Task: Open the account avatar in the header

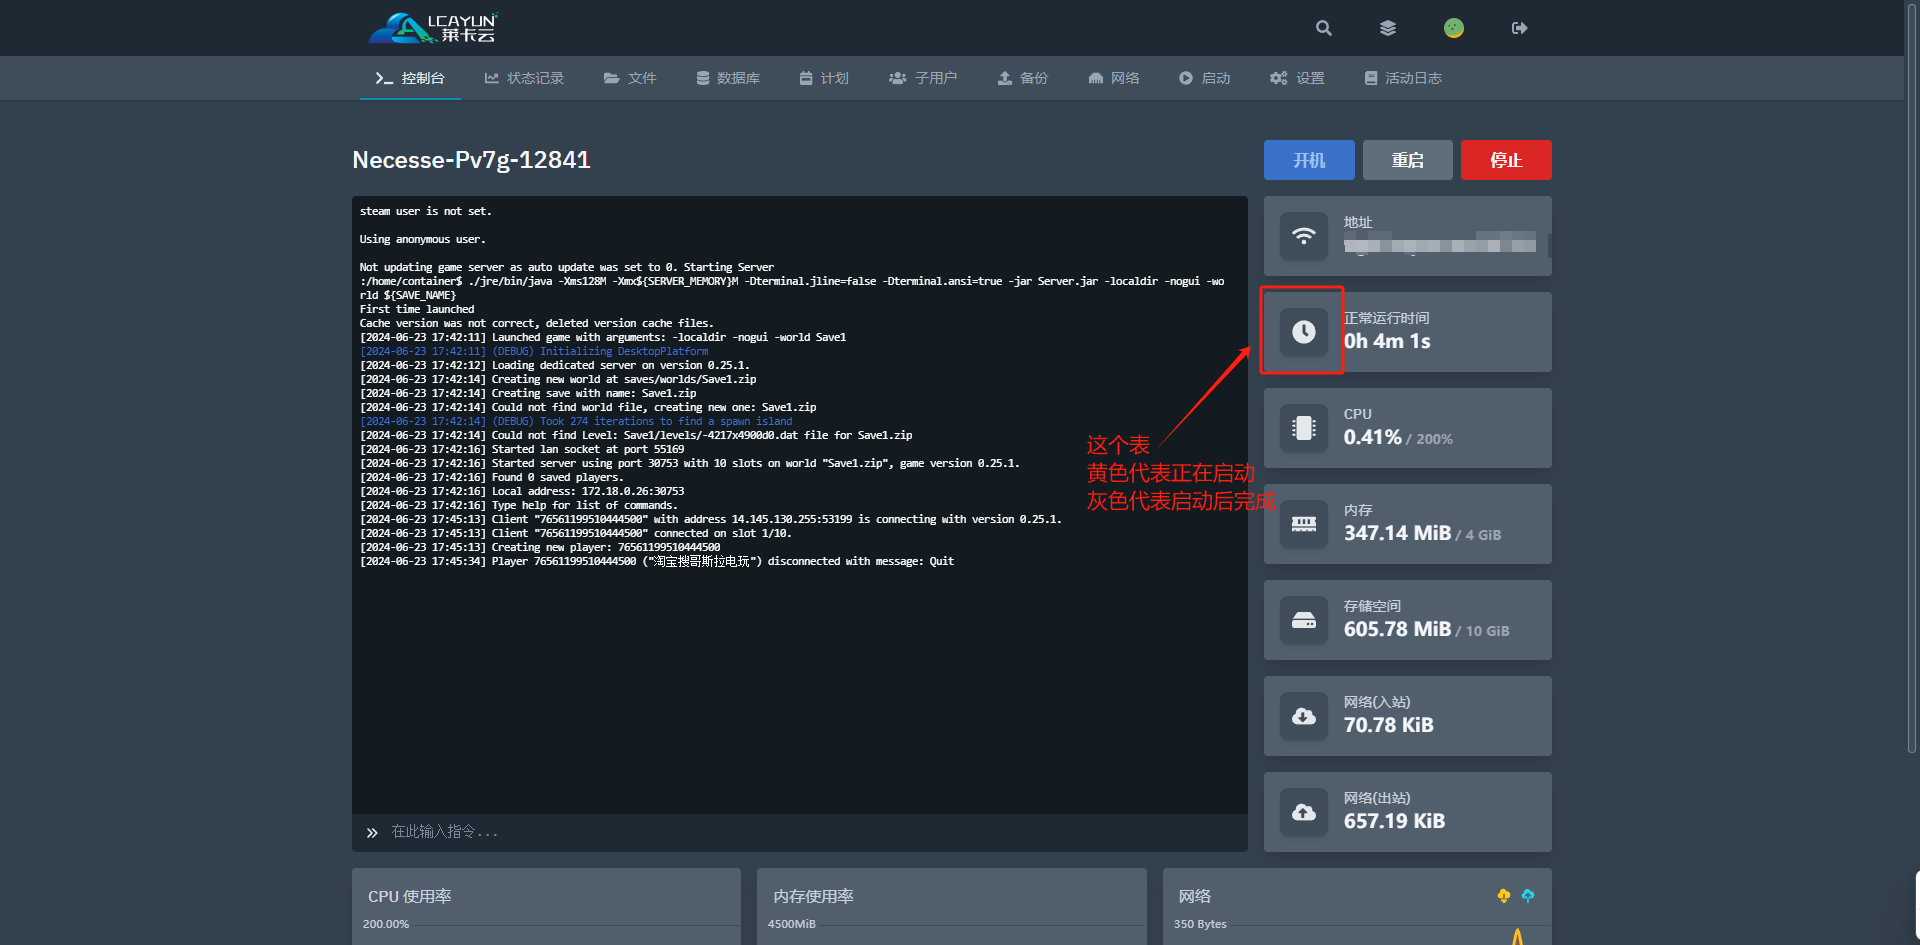Action: click(1454, 28)
